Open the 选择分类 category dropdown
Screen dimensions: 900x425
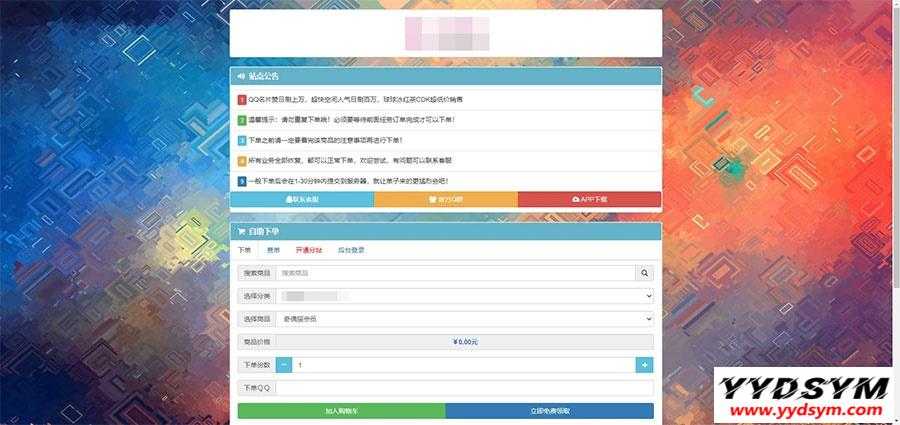464,296
